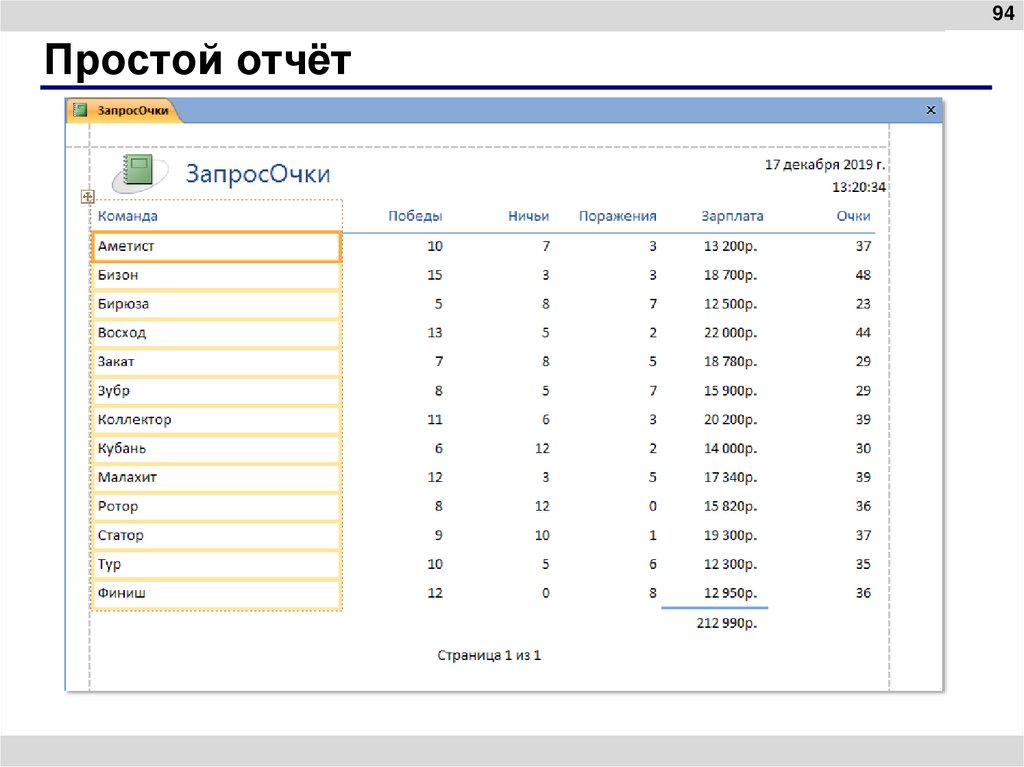Select the Победы column header
This screenshot has height=767, width=1024.
(x=415, y=215)
